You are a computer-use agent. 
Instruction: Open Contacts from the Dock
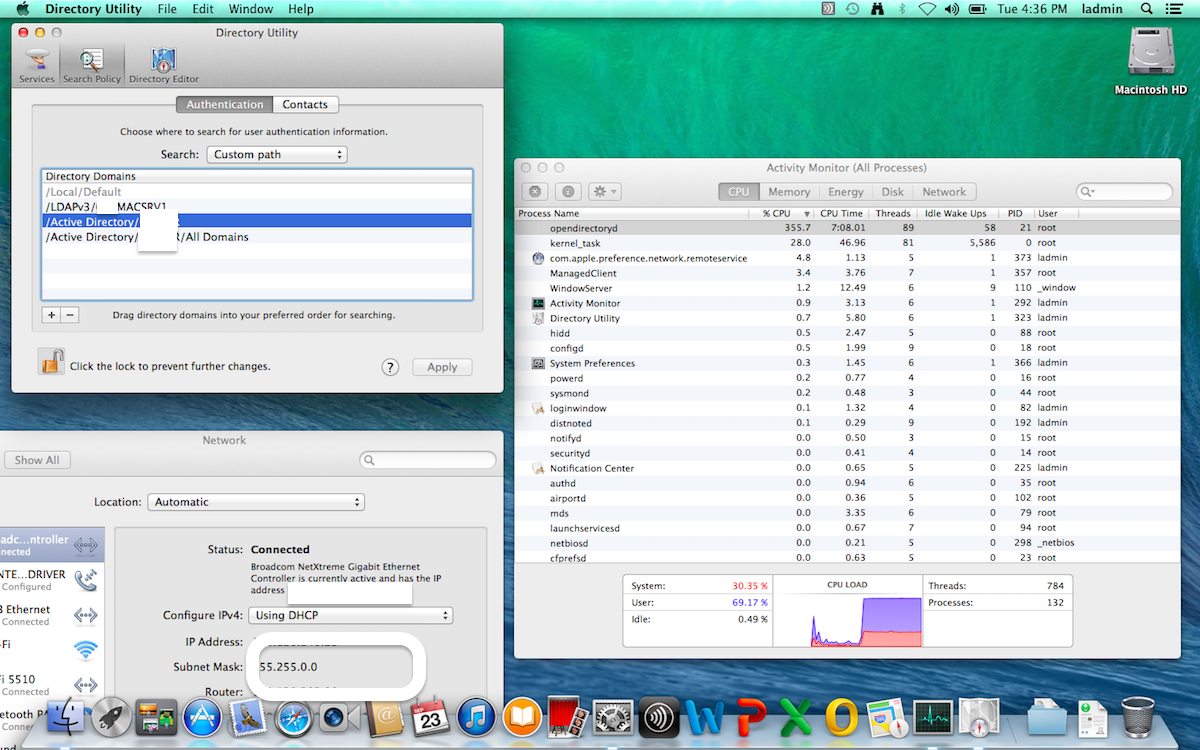tap(385, 717)
